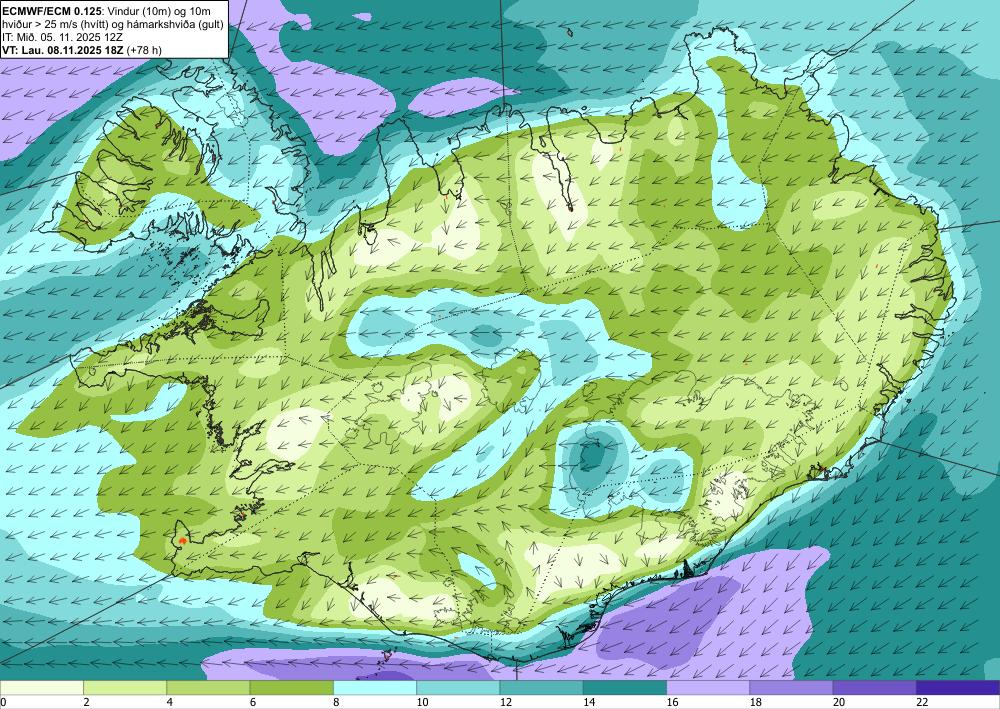1000x709 pixels.
Task: Click the legend scale label '16'
Action: tap(672, 702)
